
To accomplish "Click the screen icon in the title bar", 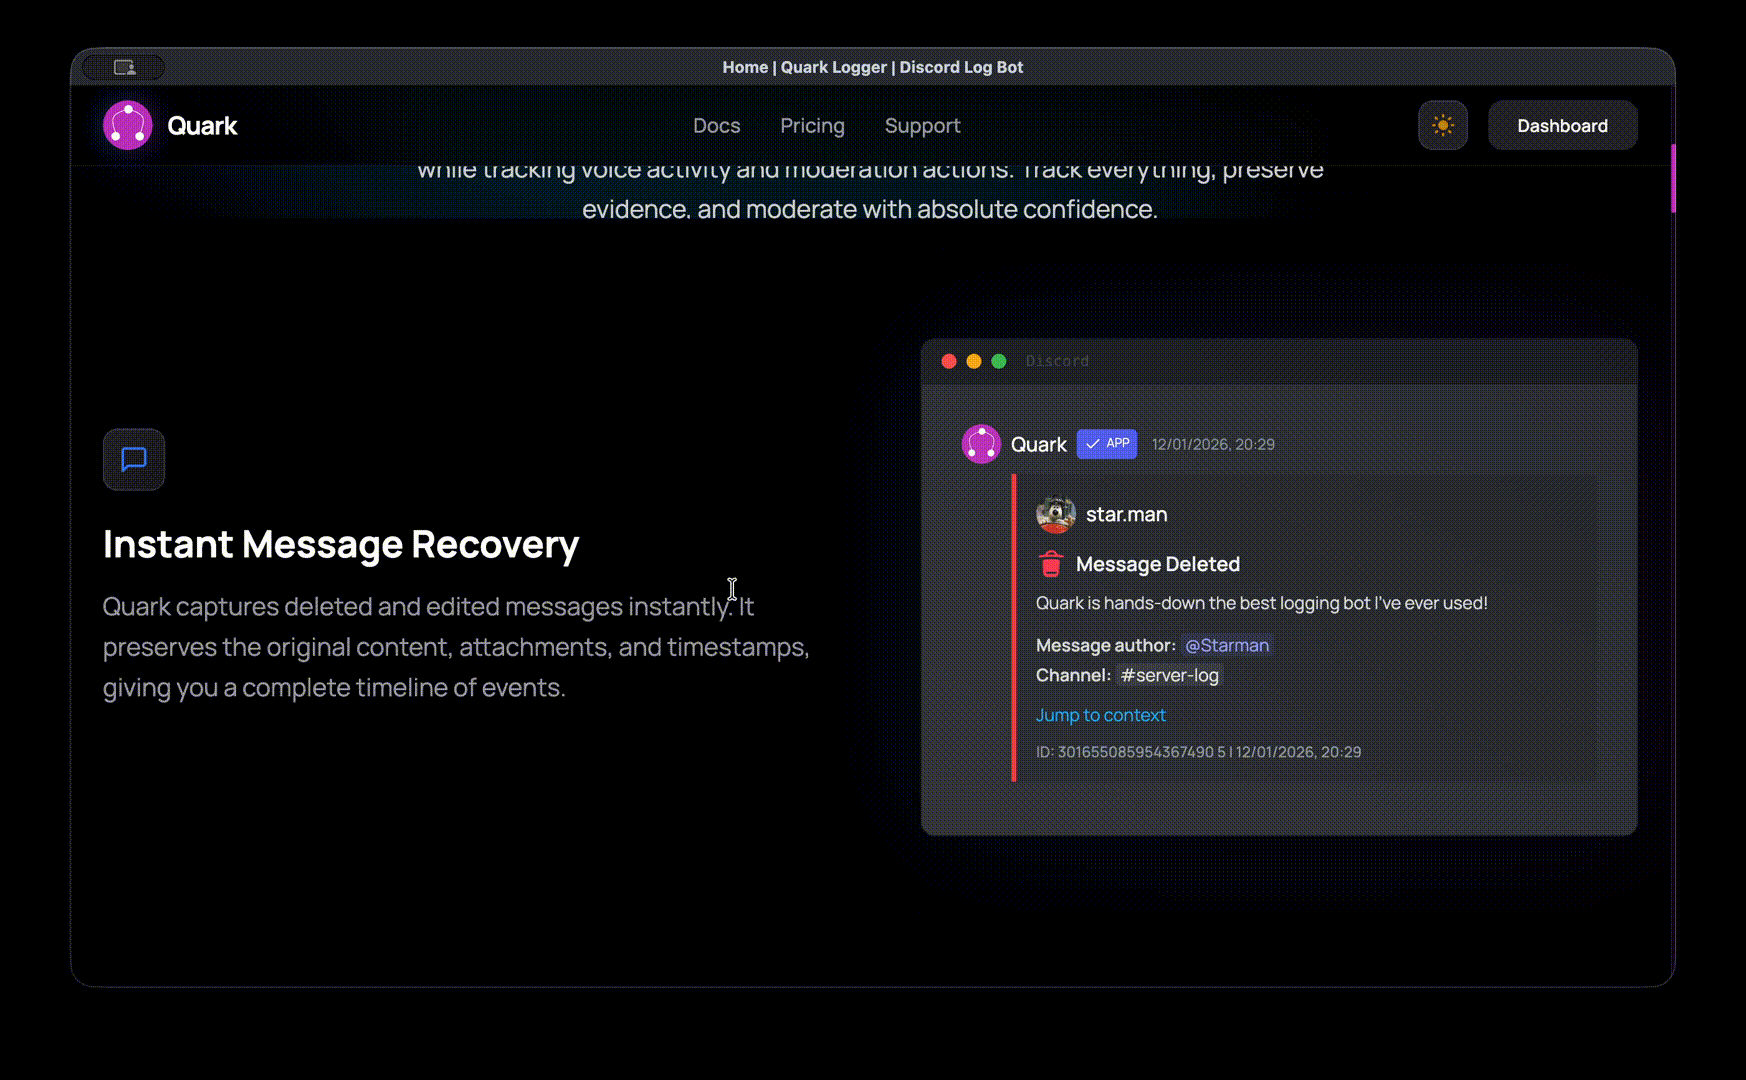I will click(124, 67).
